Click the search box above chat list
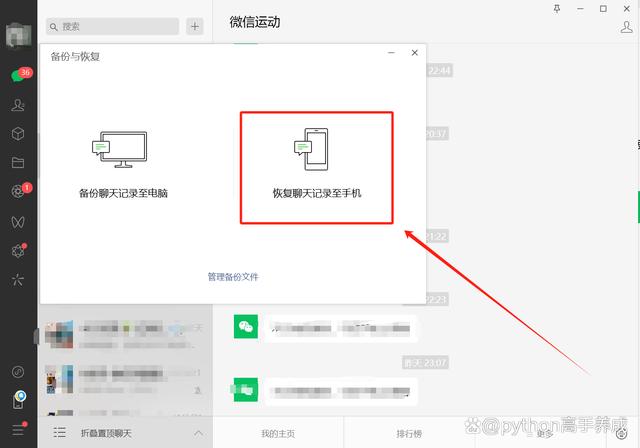Viewport: 640px width, 448px height. pos(112,27)
